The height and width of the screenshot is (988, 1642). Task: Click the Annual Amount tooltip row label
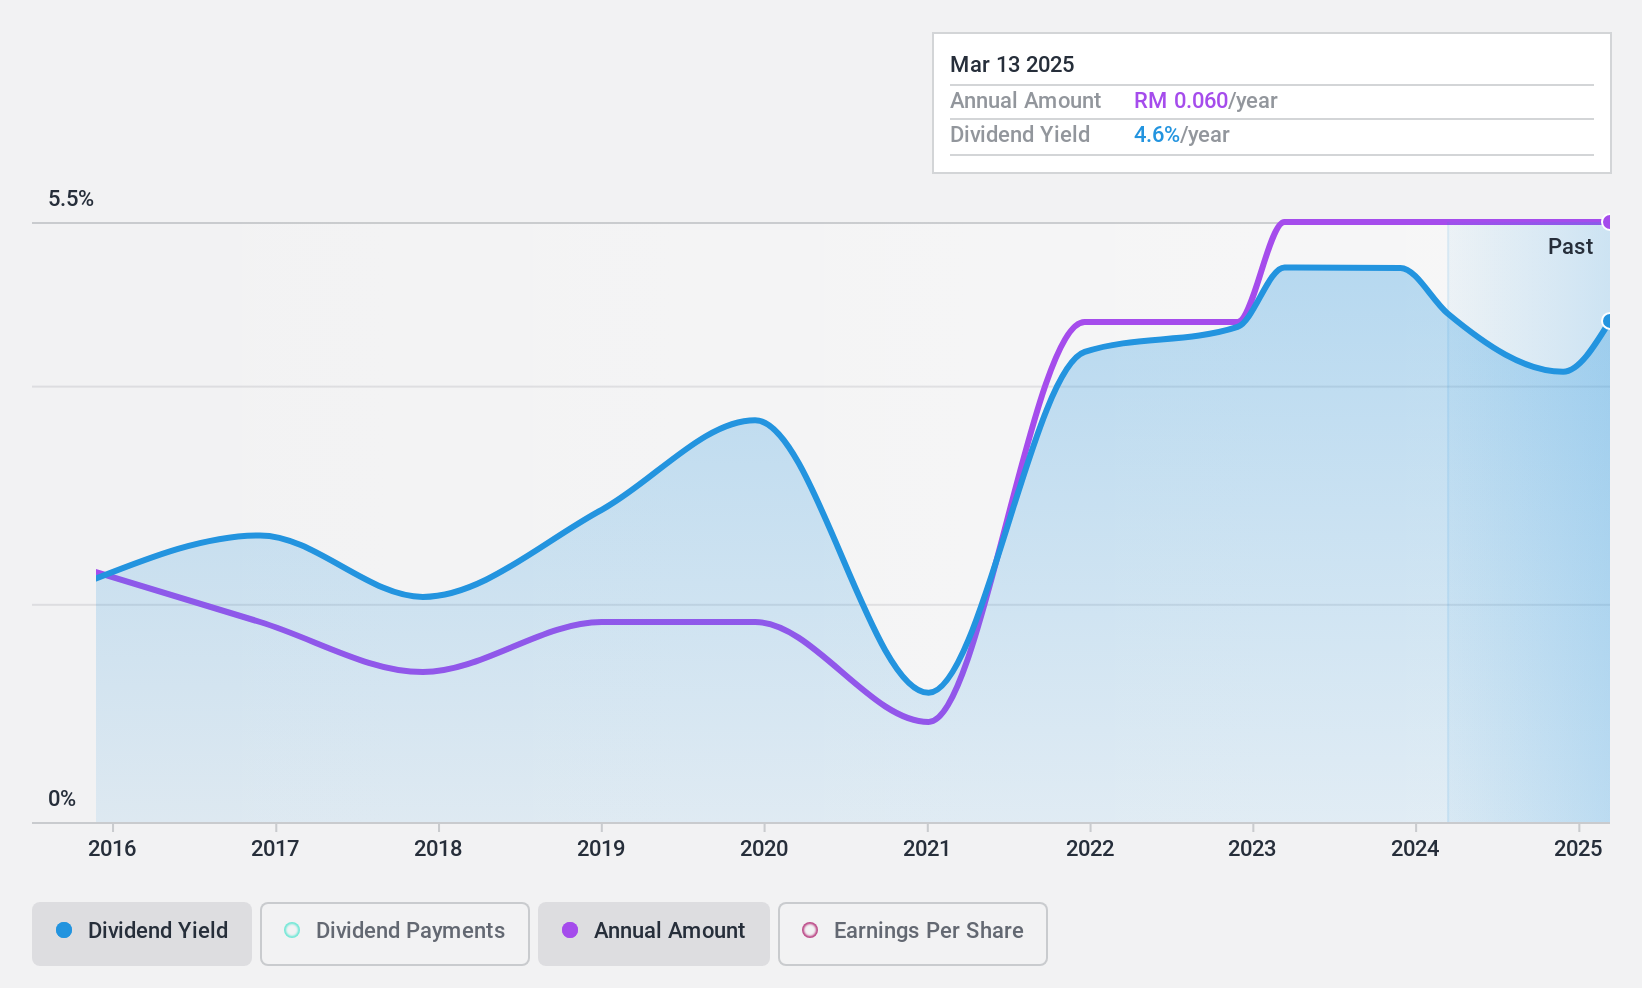tap(1025, 101)
